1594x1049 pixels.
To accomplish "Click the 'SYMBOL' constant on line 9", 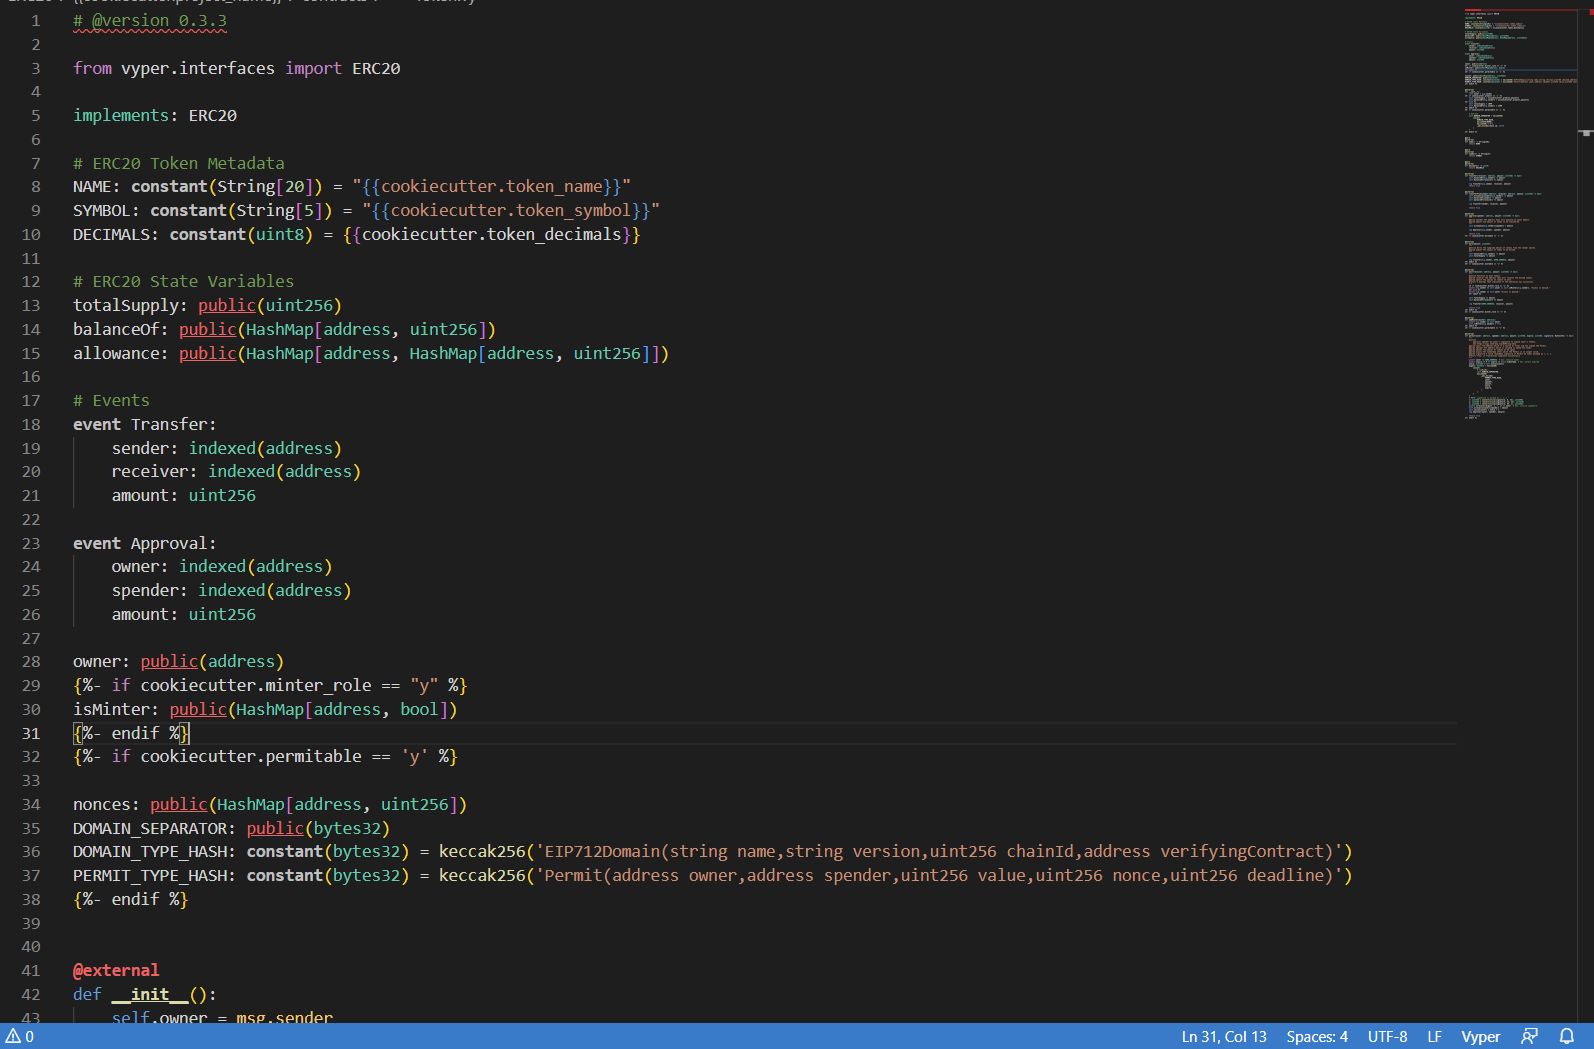I will [102, 210].
